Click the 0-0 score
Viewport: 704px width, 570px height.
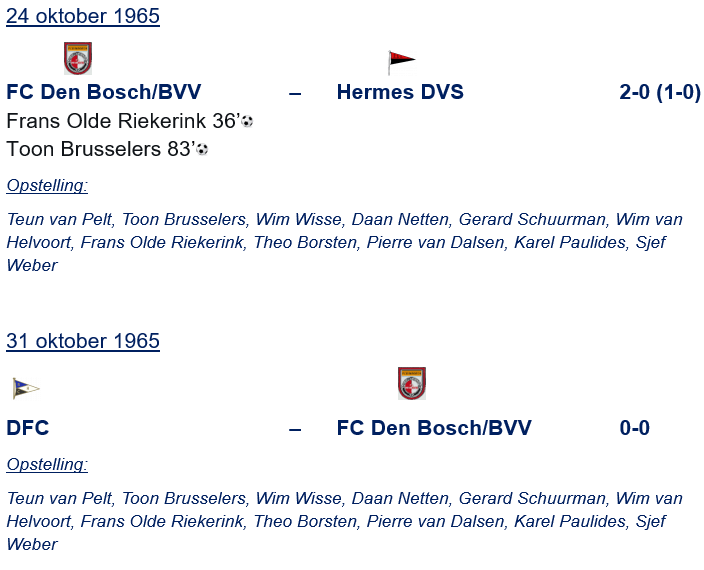pyautogui.click(x=635, y=428)
